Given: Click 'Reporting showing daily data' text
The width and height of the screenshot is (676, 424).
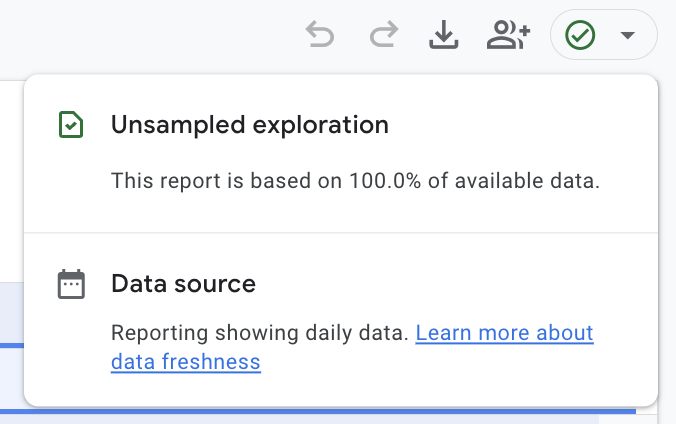Looking at the screenshot, I should (260, 333).
